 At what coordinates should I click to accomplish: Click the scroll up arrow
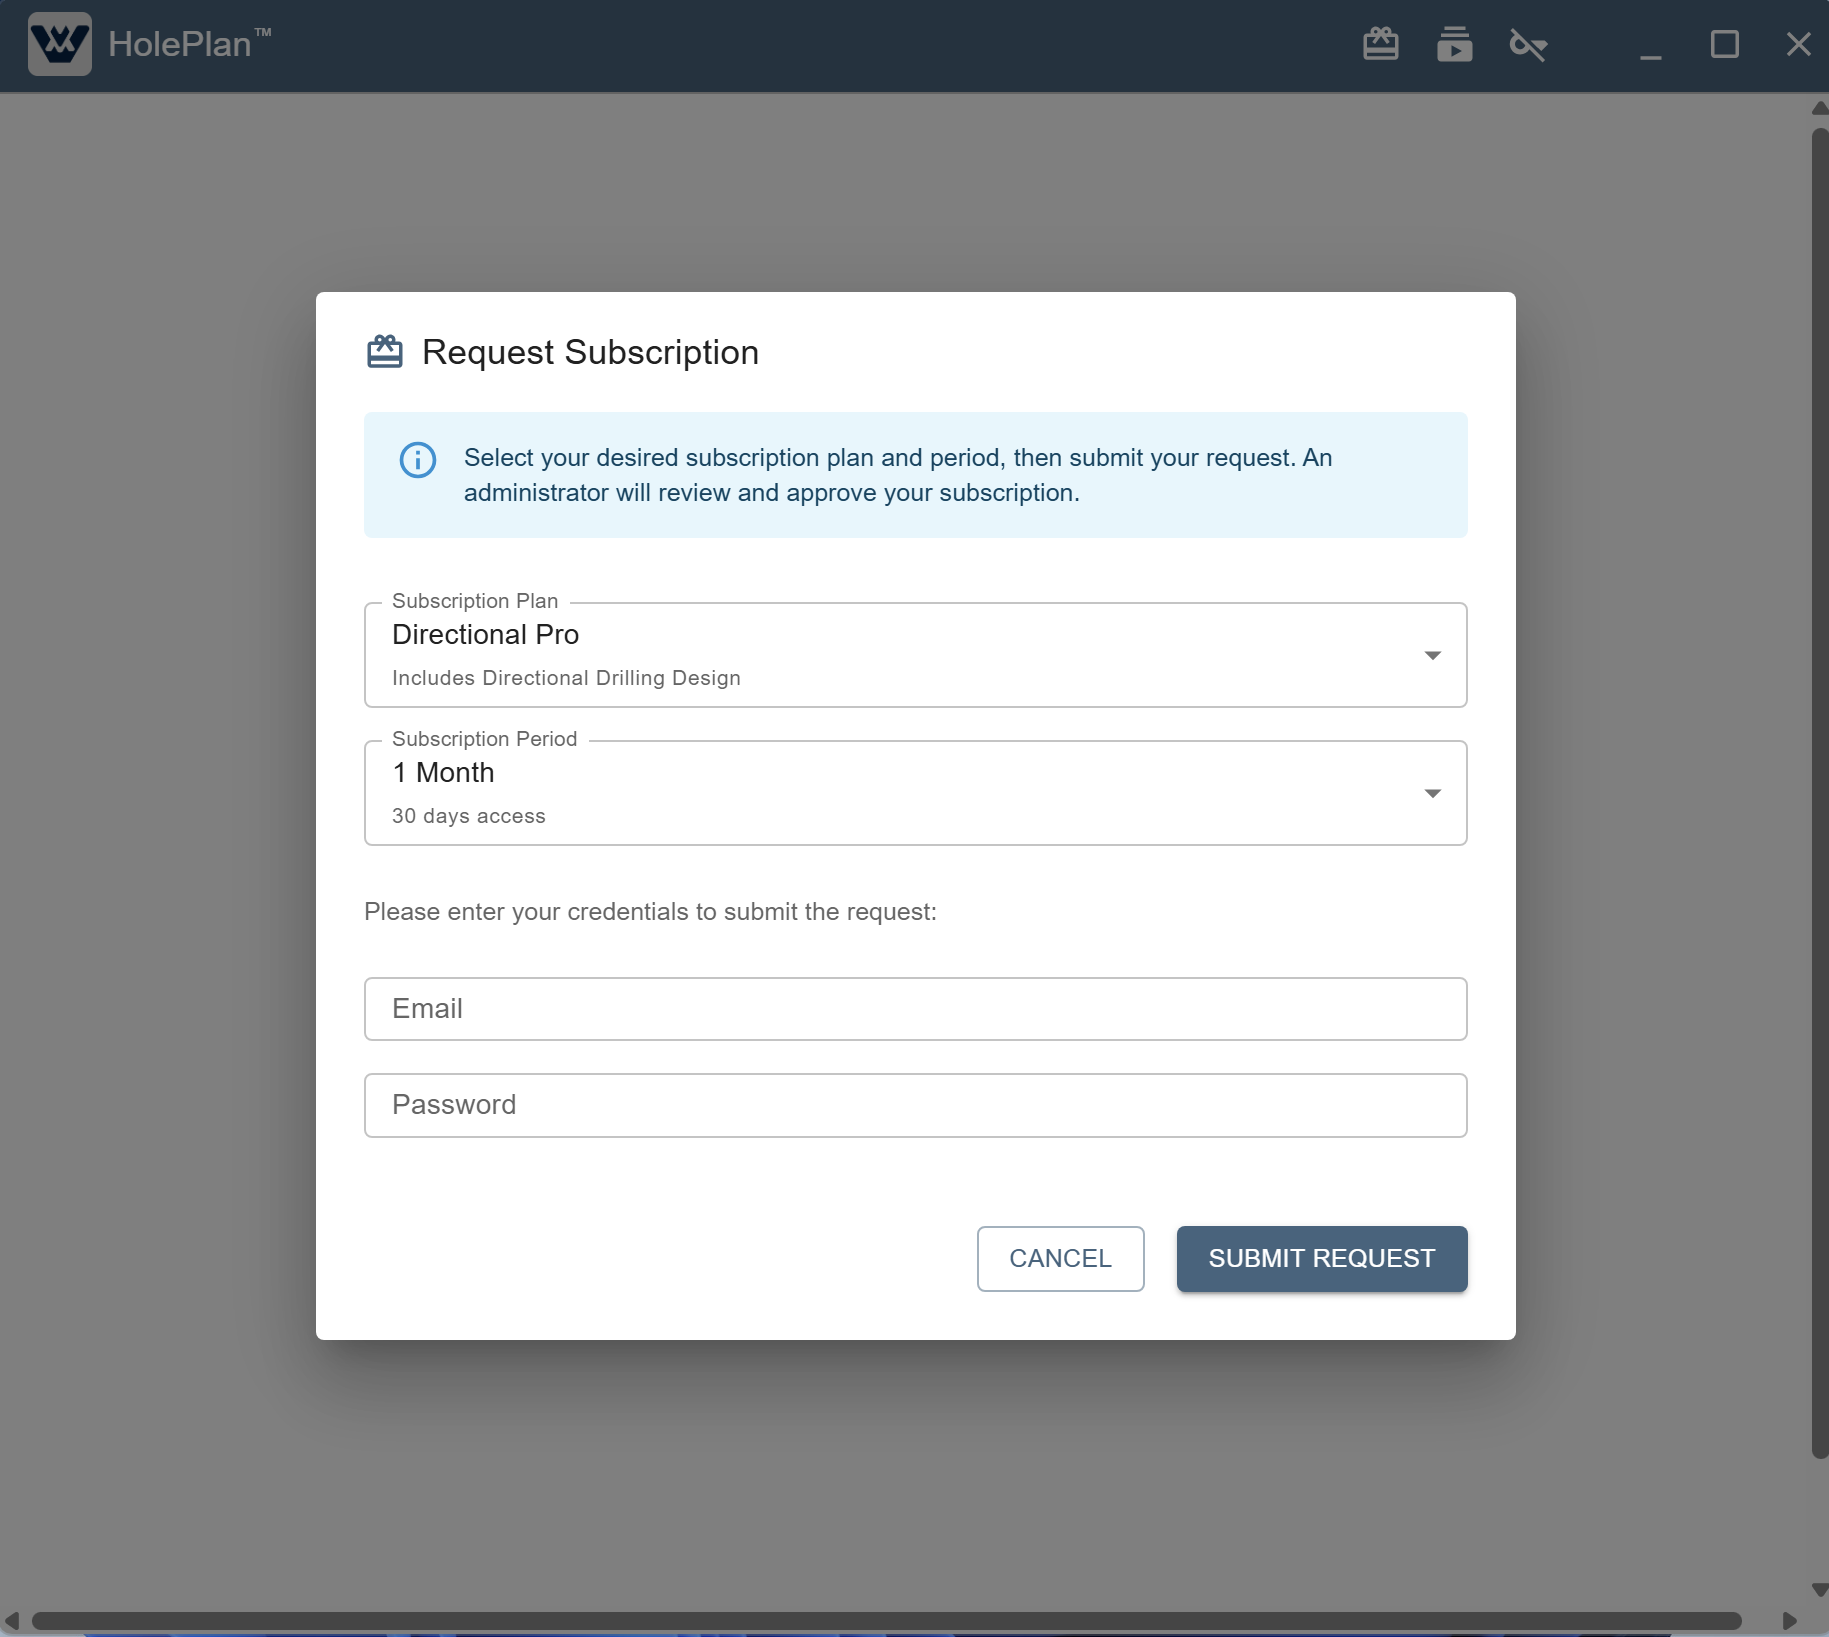tap(1819, 108)
